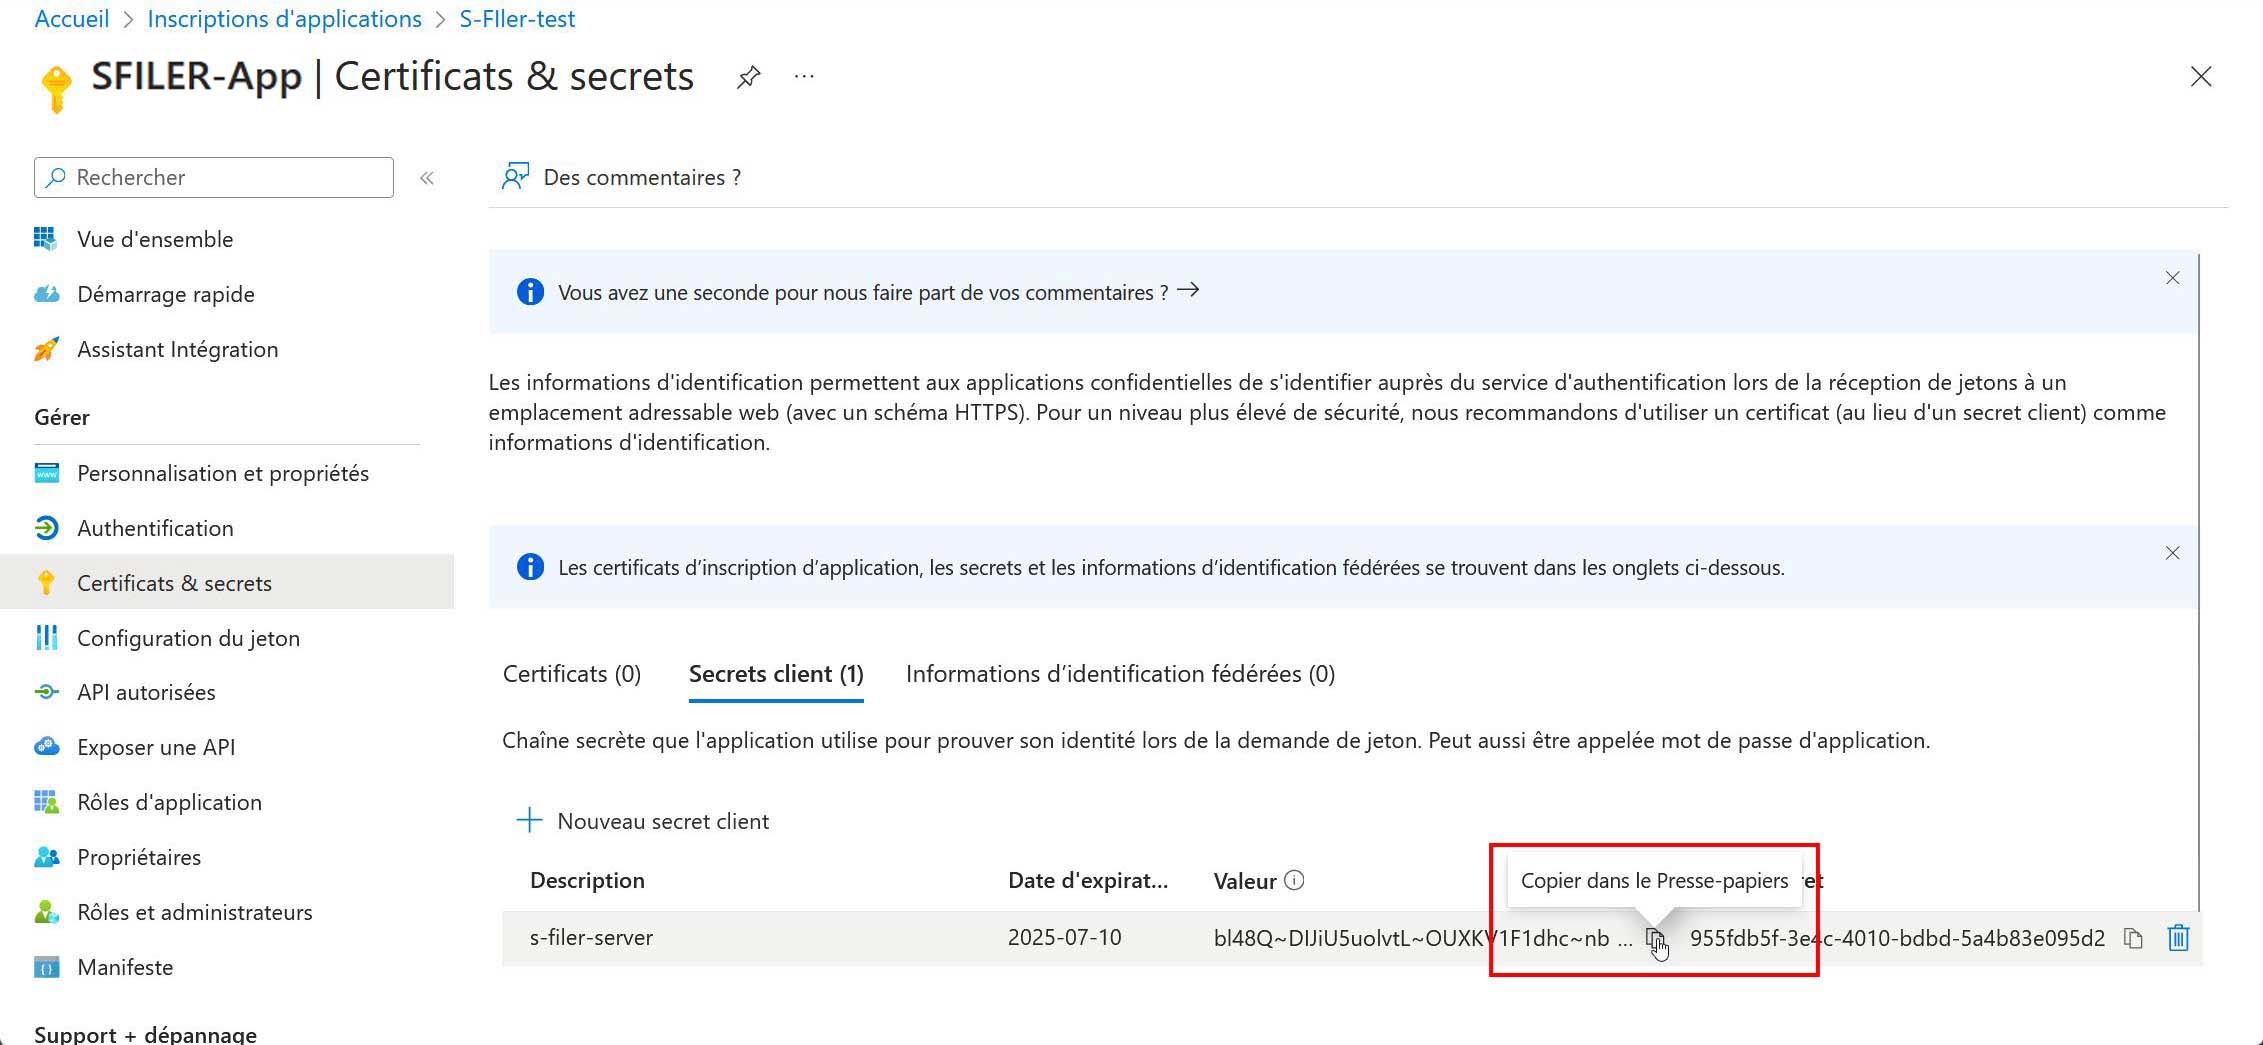This screenshot has height=1045, width=2263.
Task: Click the Valeur column header
Action: pyautogui.click(x=1245, y=881)
